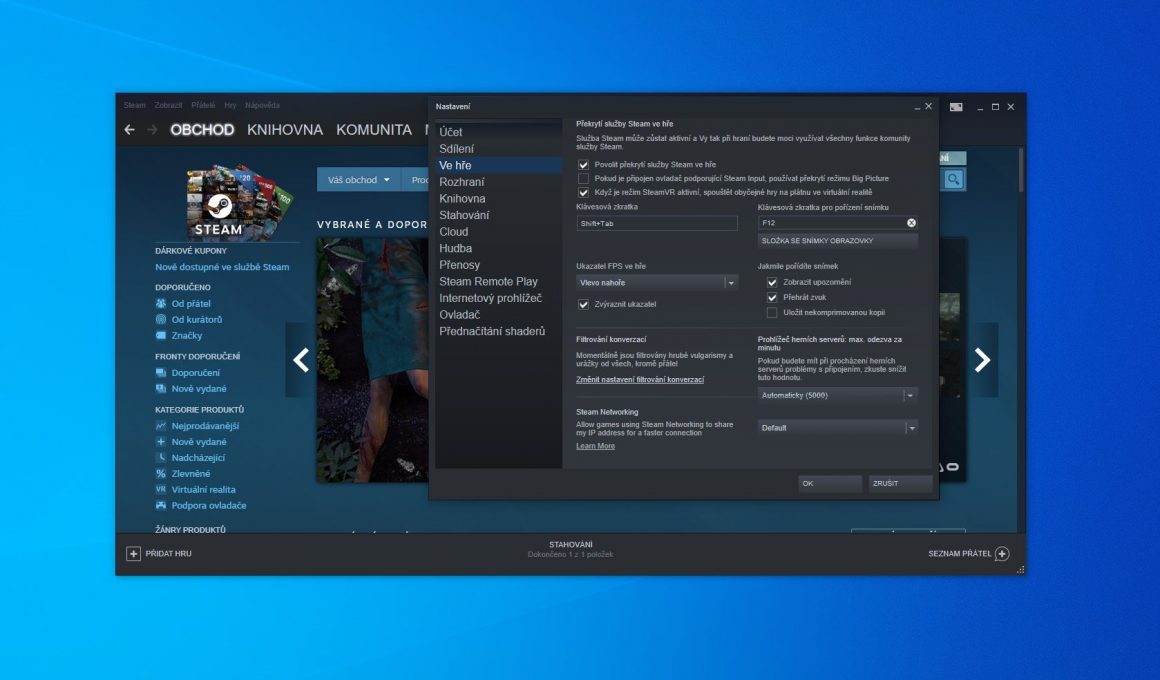Enable 'Uložit nekomprimovanou kopii' checkbox
The width and height of the screenshot is (1160, 680).
[772, 312]
